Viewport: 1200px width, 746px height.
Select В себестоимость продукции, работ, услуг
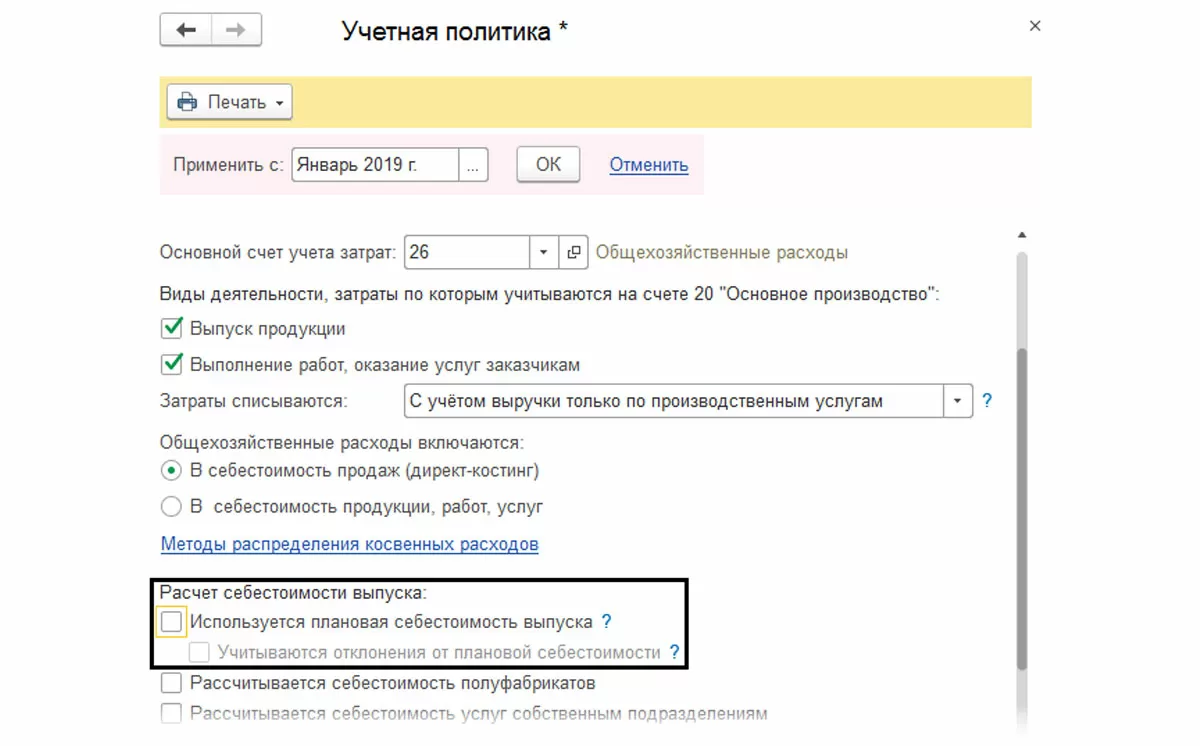click(172, 506)
